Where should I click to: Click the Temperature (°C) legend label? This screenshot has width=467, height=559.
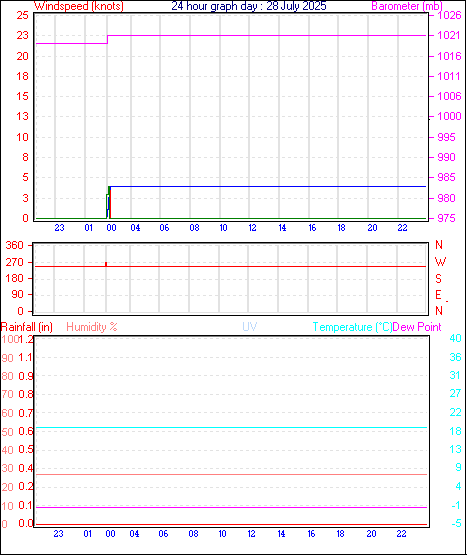tap(352, 327)
